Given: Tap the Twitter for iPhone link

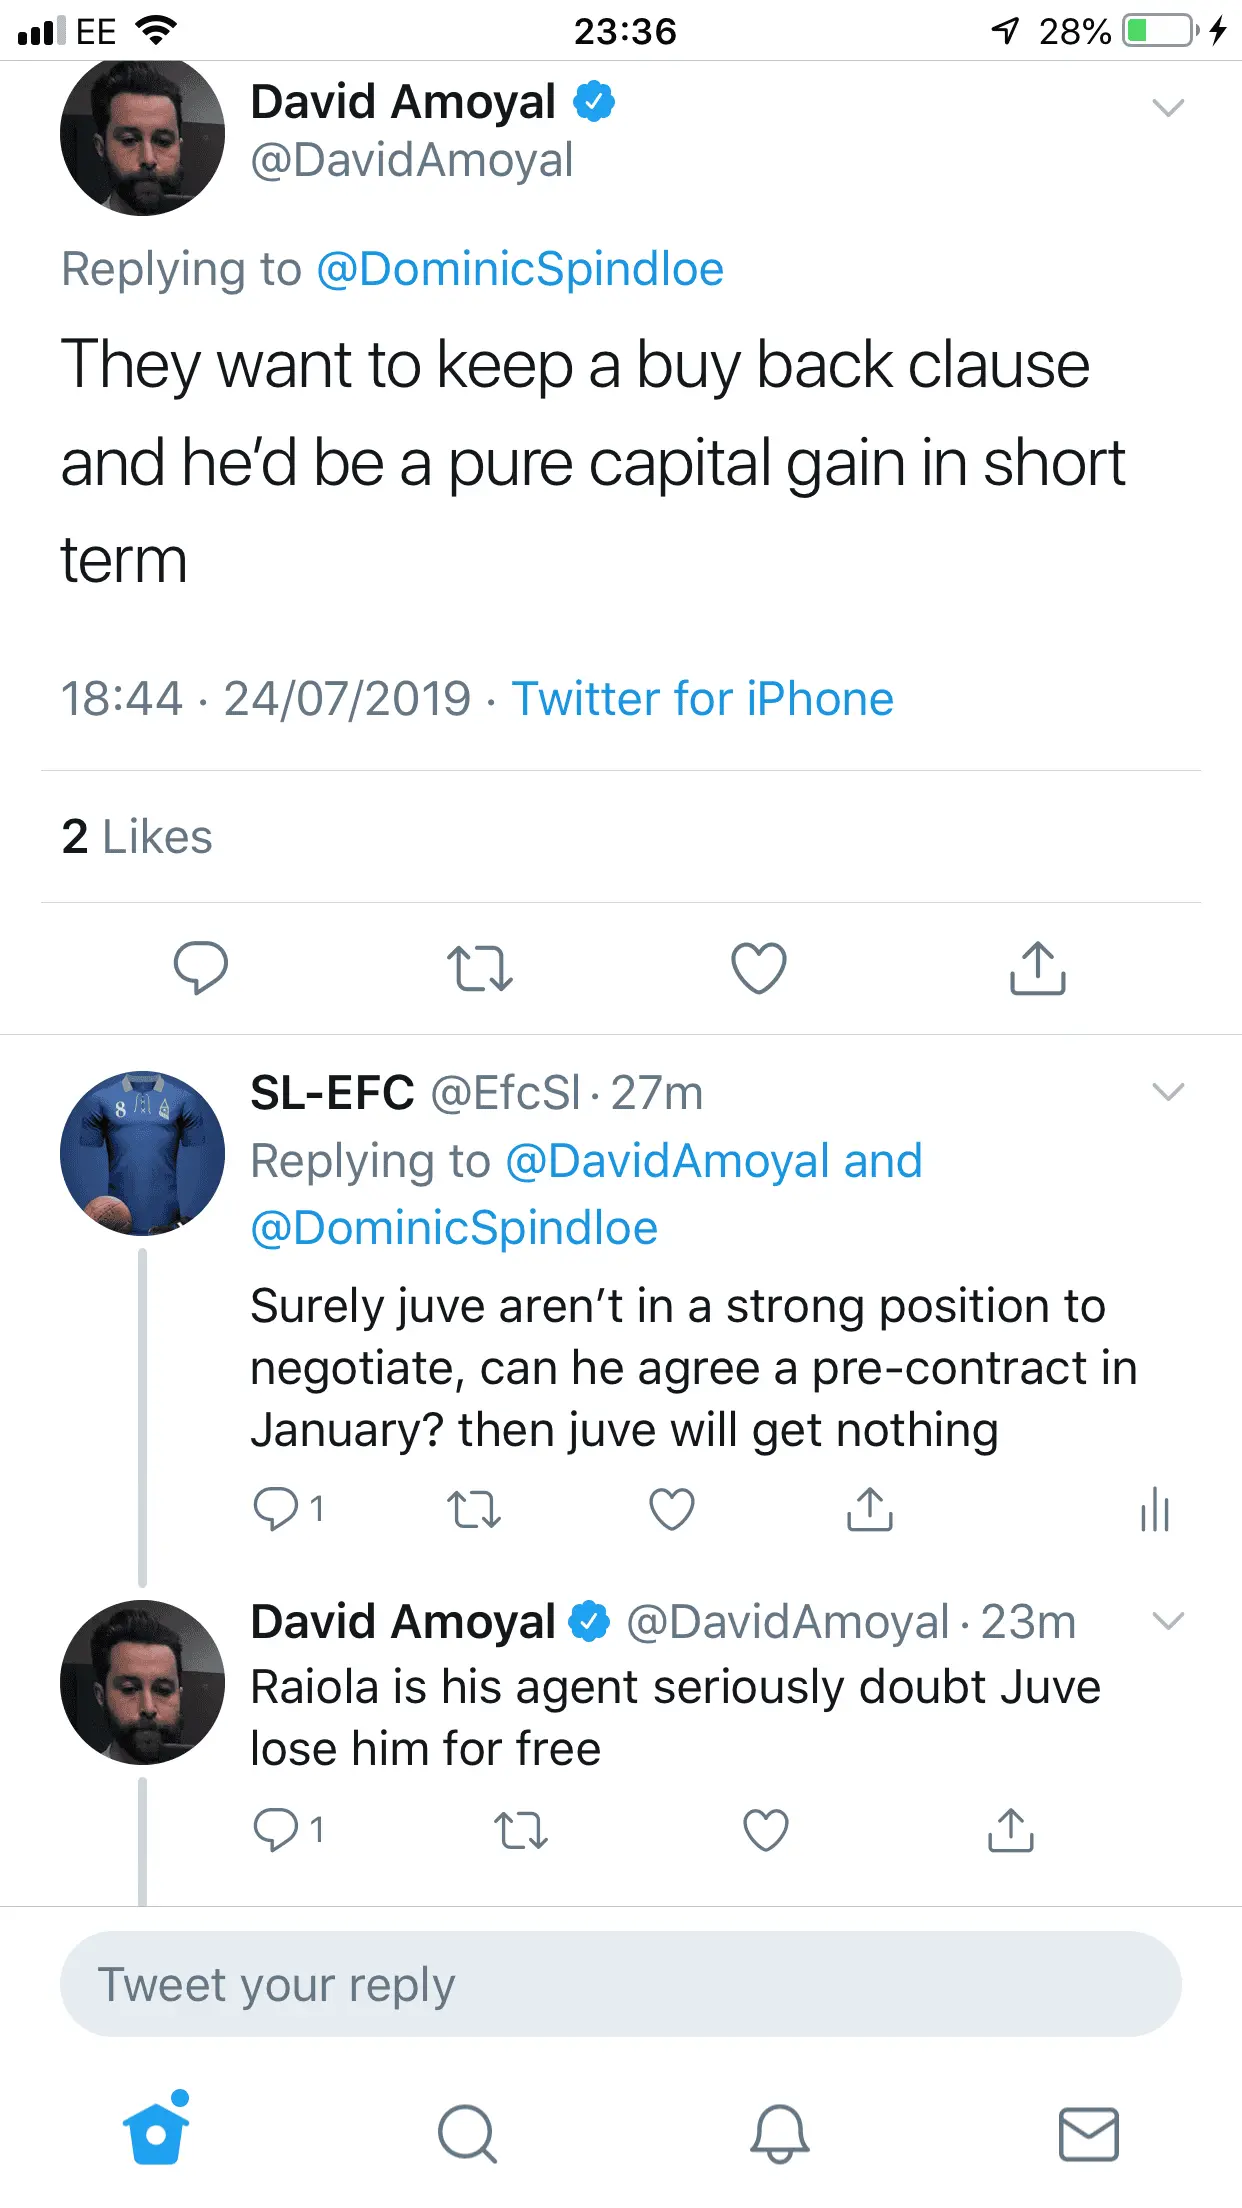Looking at the screenshot, I should coord(702,698).
